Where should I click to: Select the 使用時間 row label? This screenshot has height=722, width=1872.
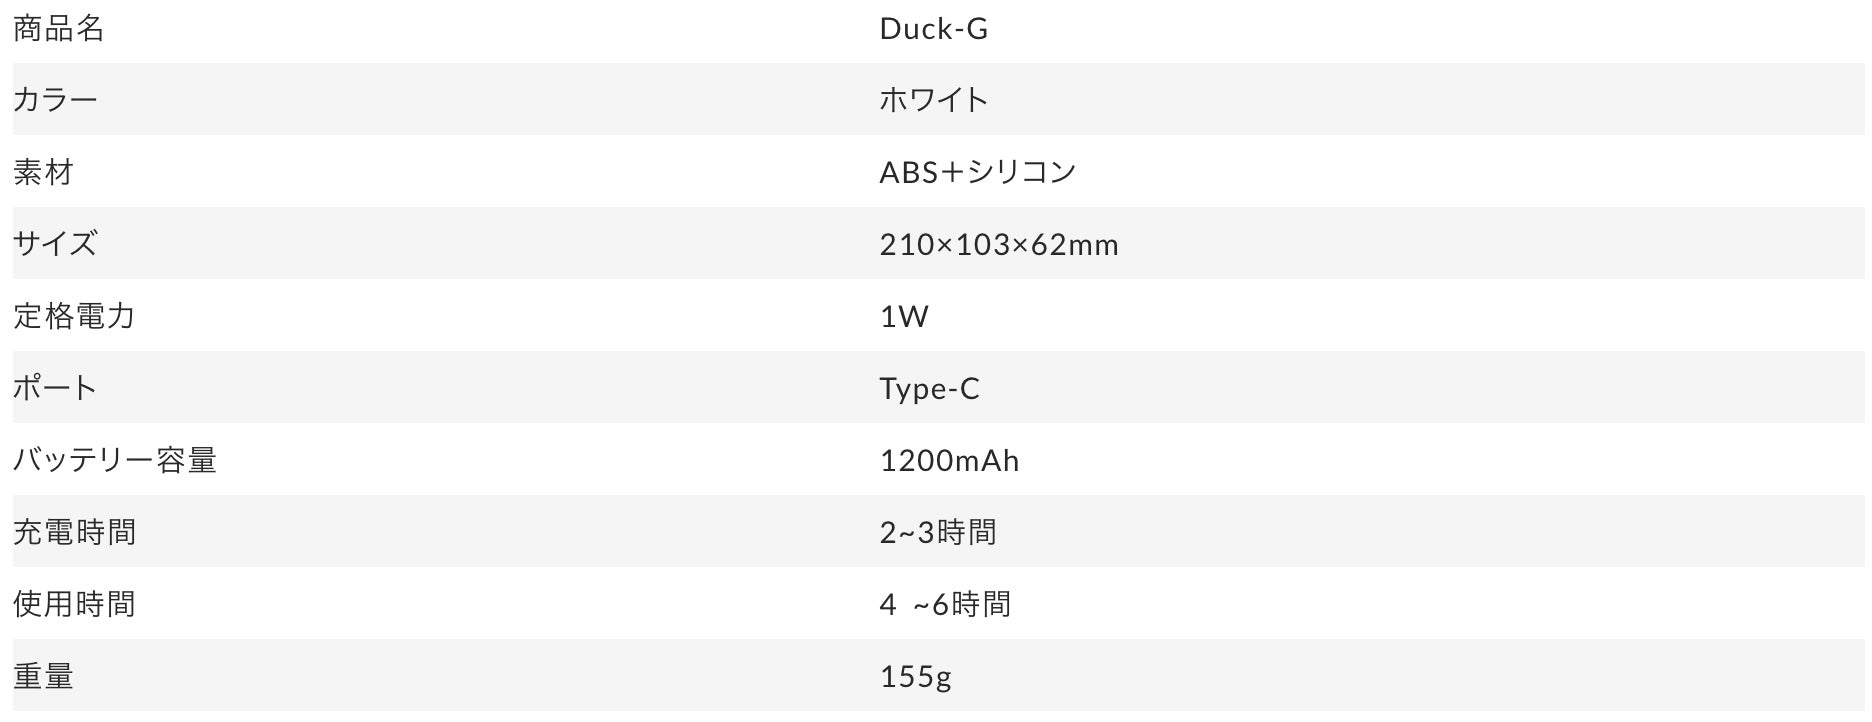pyautogui.click(x=74, y=604)
